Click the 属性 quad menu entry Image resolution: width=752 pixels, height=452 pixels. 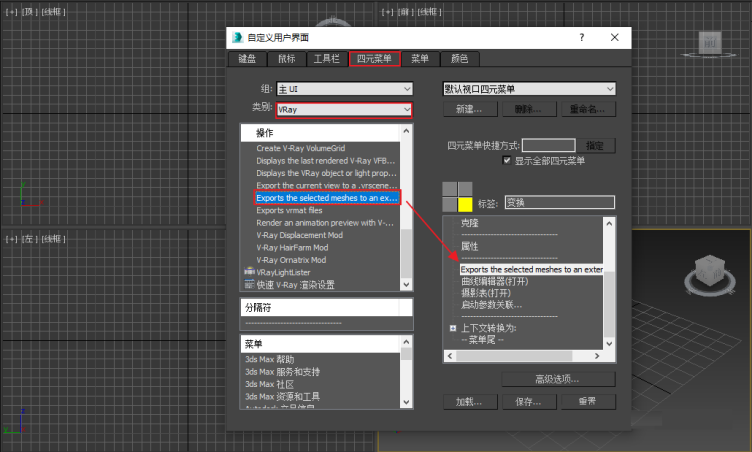(x=470, y=246)
